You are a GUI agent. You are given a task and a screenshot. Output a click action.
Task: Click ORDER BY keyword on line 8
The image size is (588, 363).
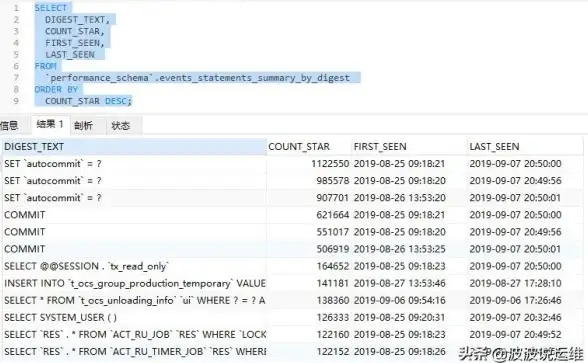pyautogui.click(x=56, y=90)
